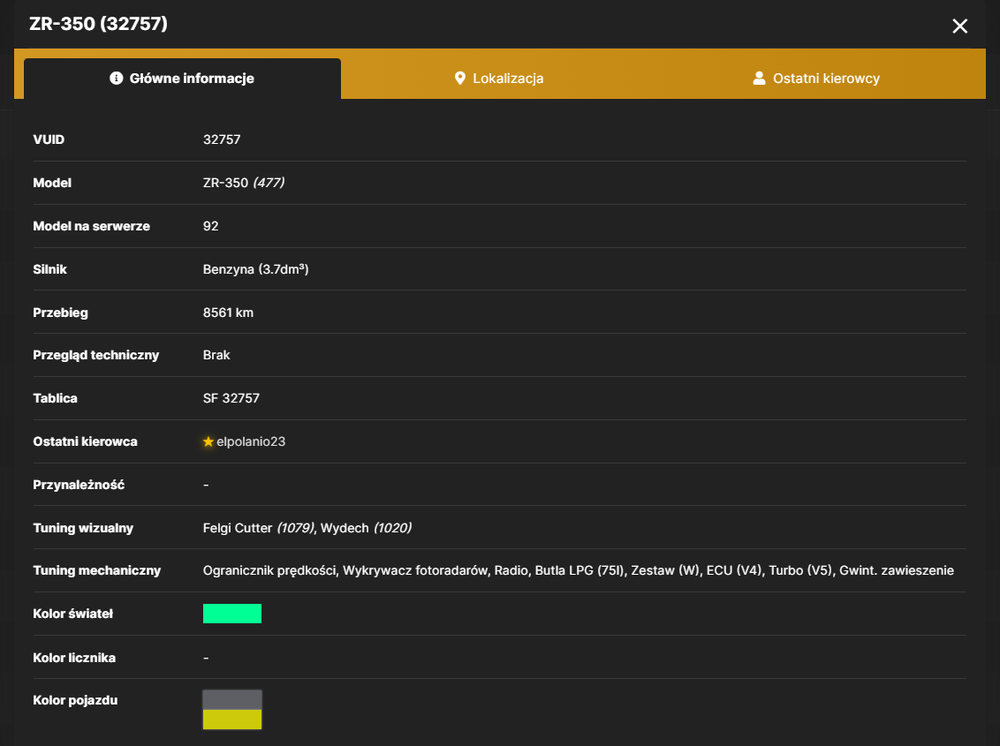
Task: Select Ogranicznik prędkości in Tuning mechaniczny
Action: click(x=270, y=571)
